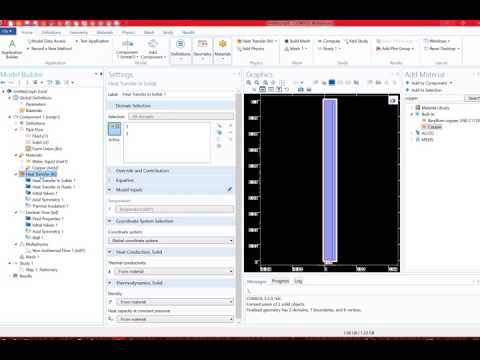480x360 pixels.
Task: Select the Thermal Insulation 1 node
Action: click(x=50, y=206)
